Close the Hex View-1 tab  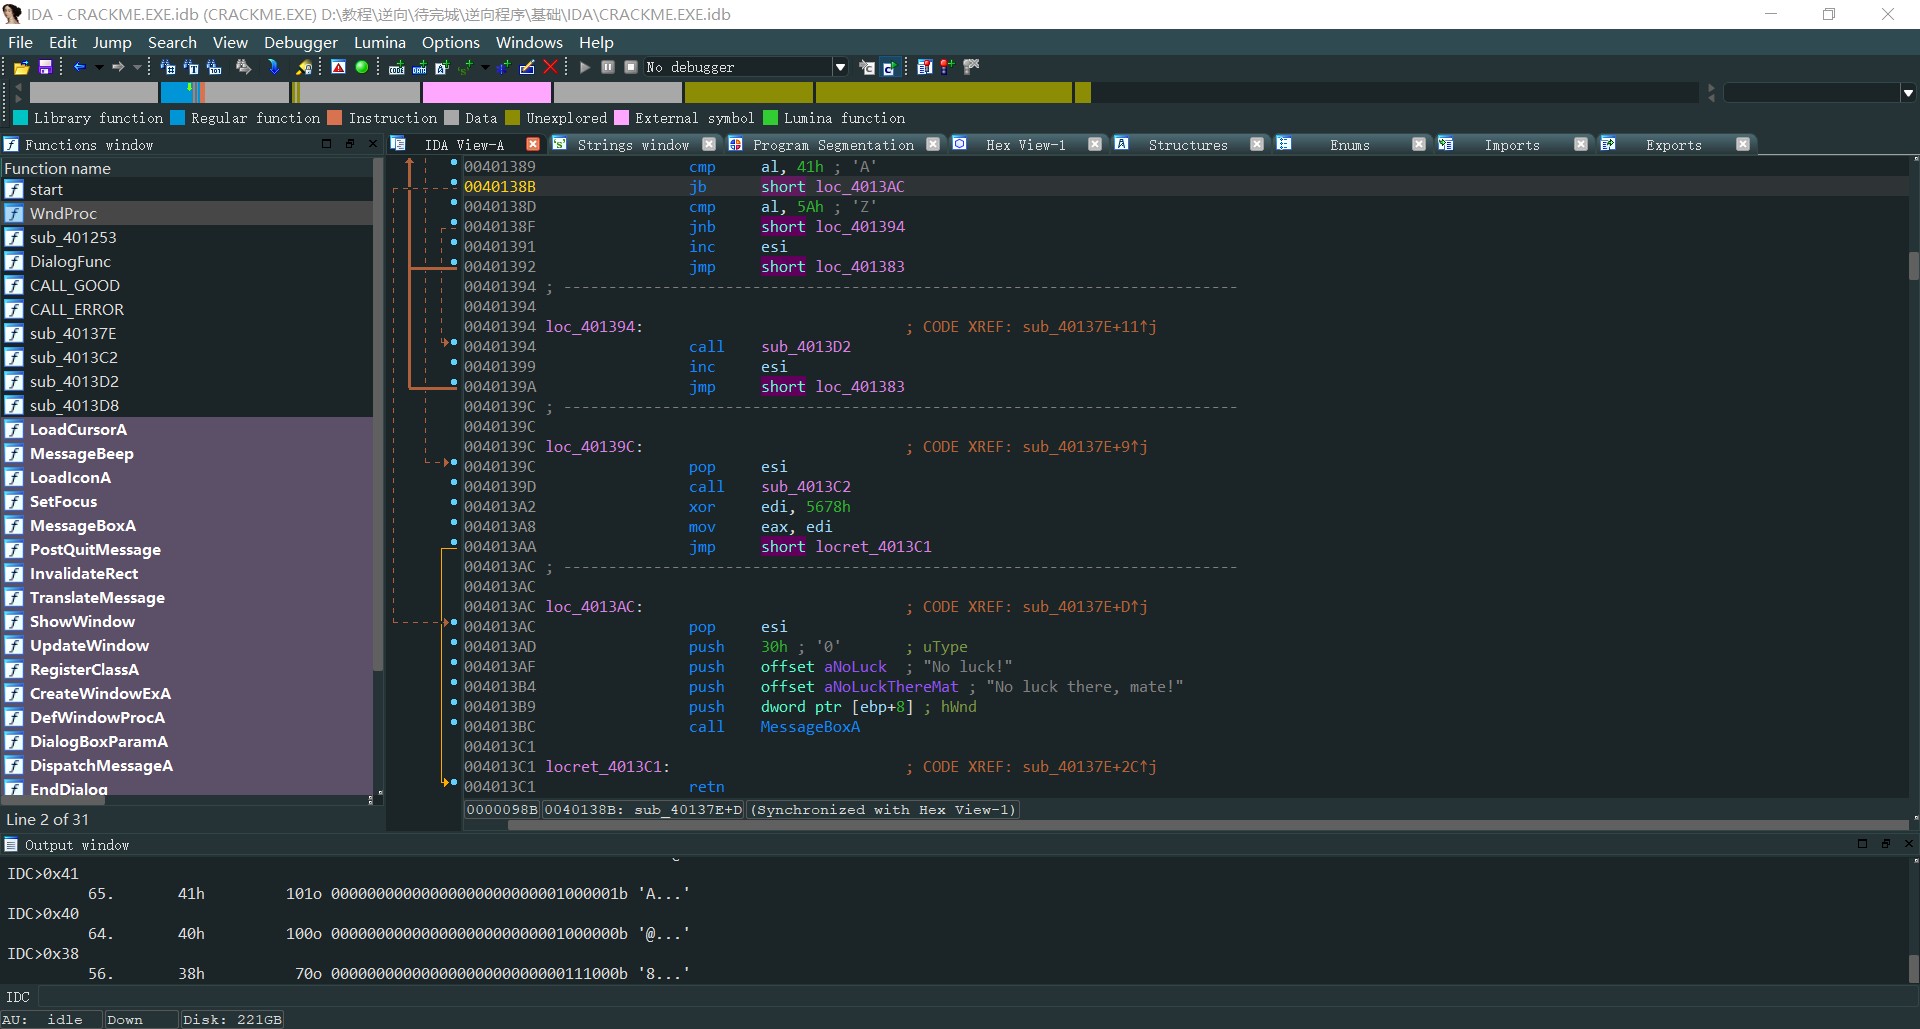pos(1095,144)
